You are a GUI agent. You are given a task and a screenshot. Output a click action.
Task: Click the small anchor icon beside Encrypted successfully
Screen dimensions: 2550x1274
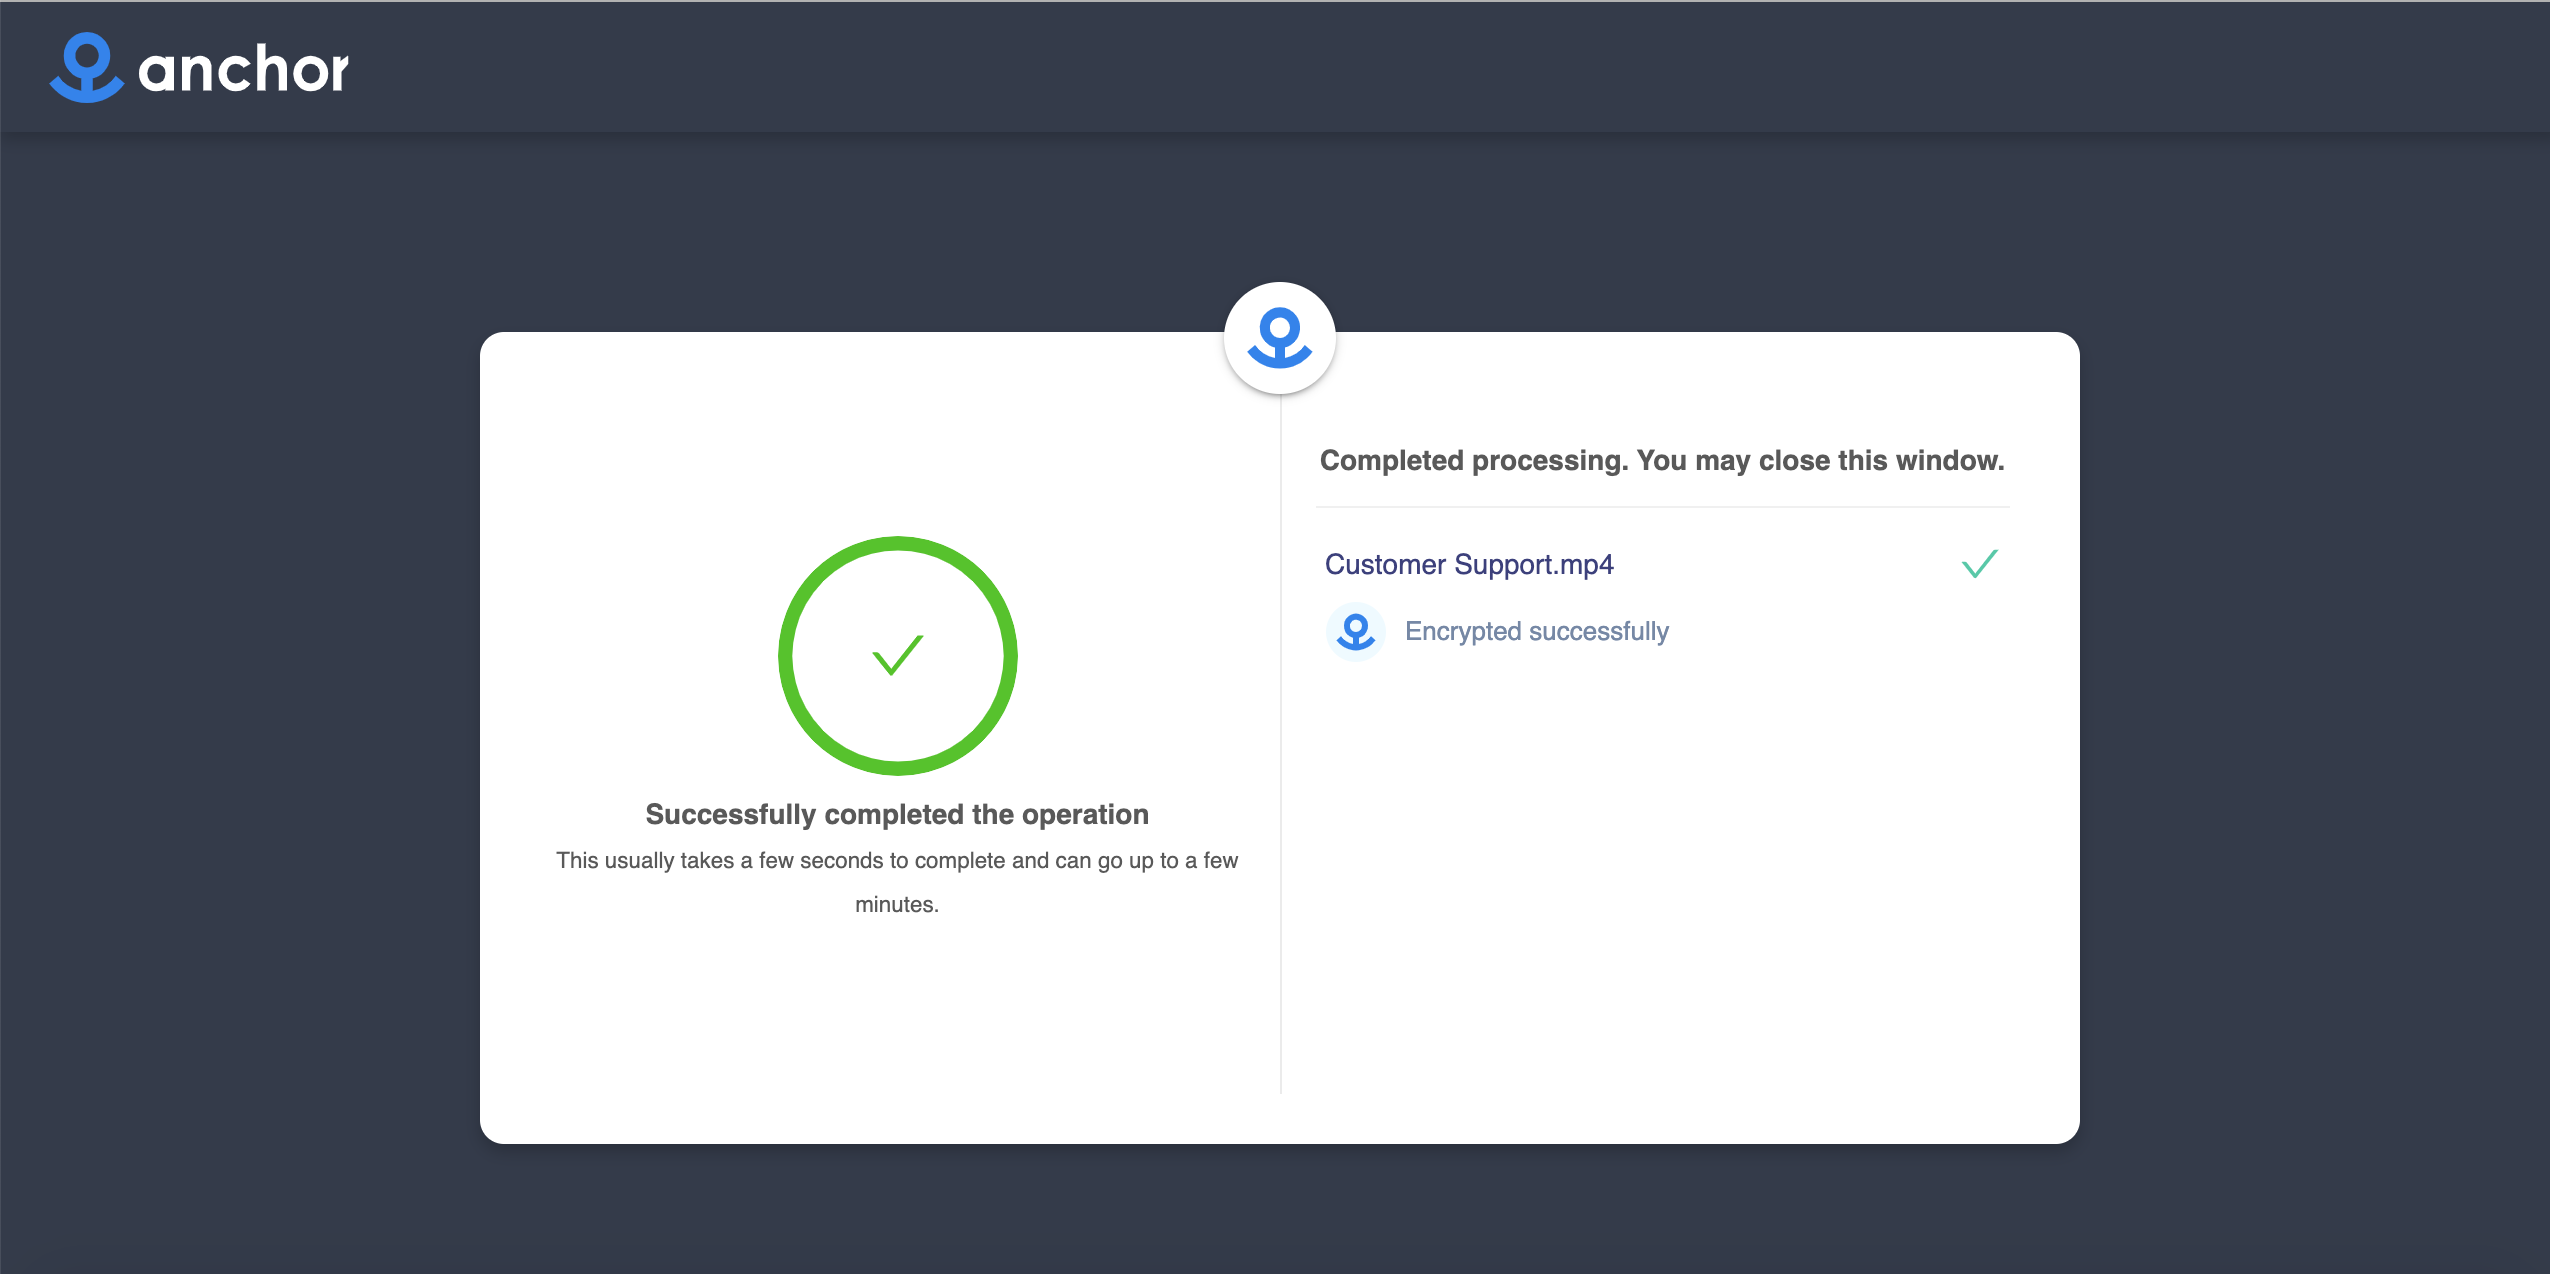tap(1355, 631)
